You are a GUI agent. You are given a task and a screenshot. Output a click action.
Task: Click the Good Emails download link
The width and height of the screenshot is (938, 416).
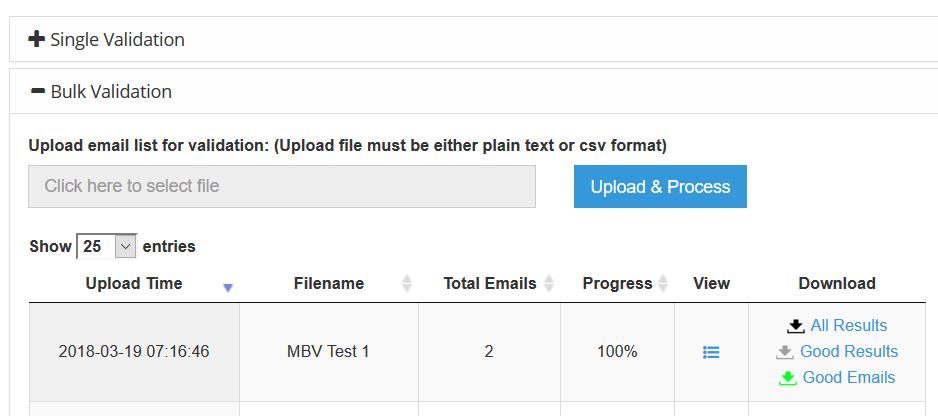(849, 378)
